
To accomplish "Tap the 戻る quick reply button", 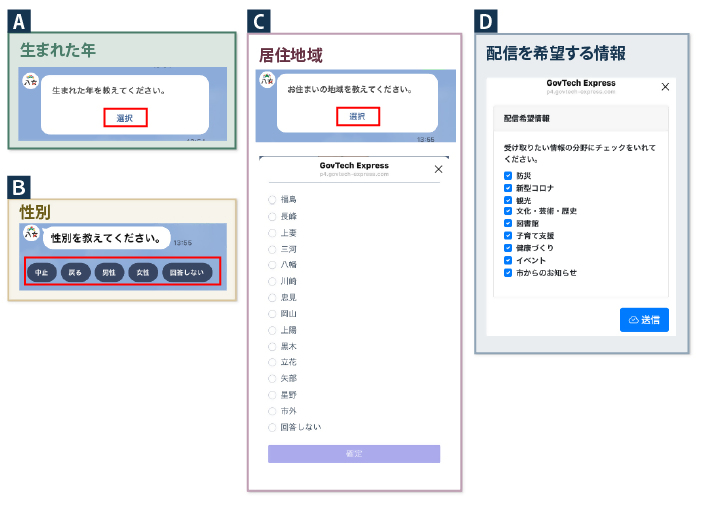I will coord(76,272).
